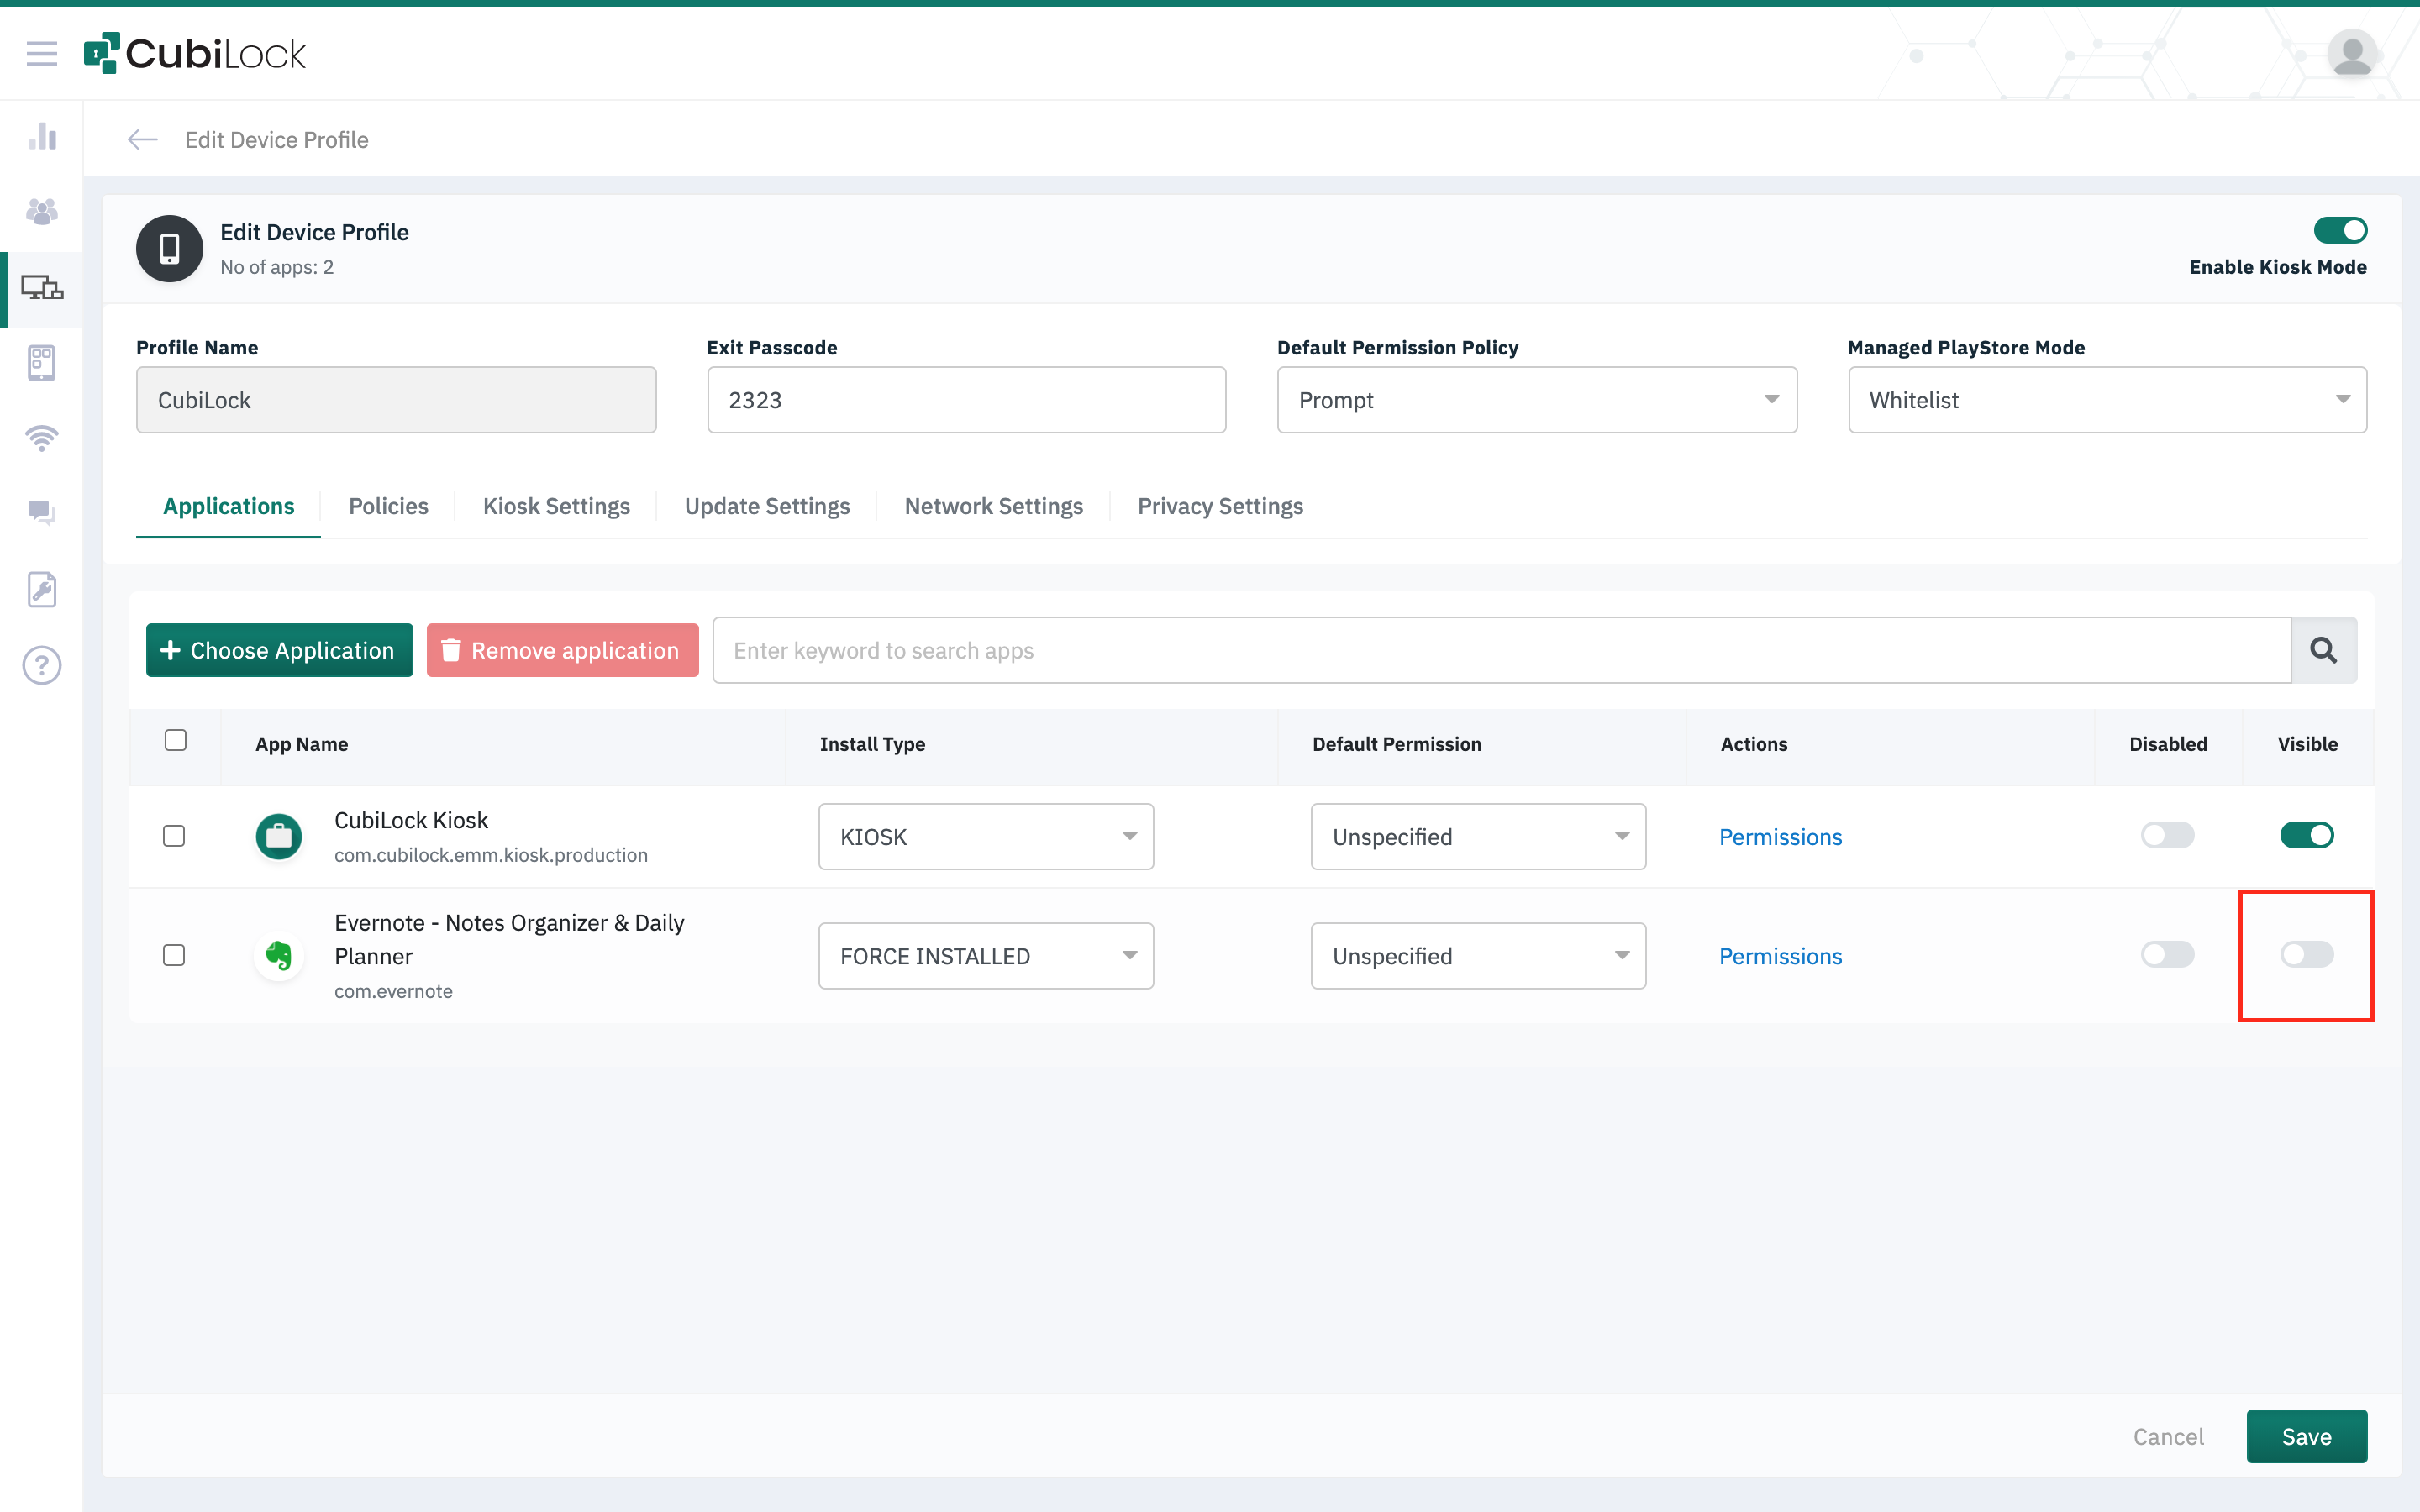The width and height of the screenshot is (2420, 1512).
Task: Open the Managed PlayStore Mode dropdown
Action: [2106, 400]
